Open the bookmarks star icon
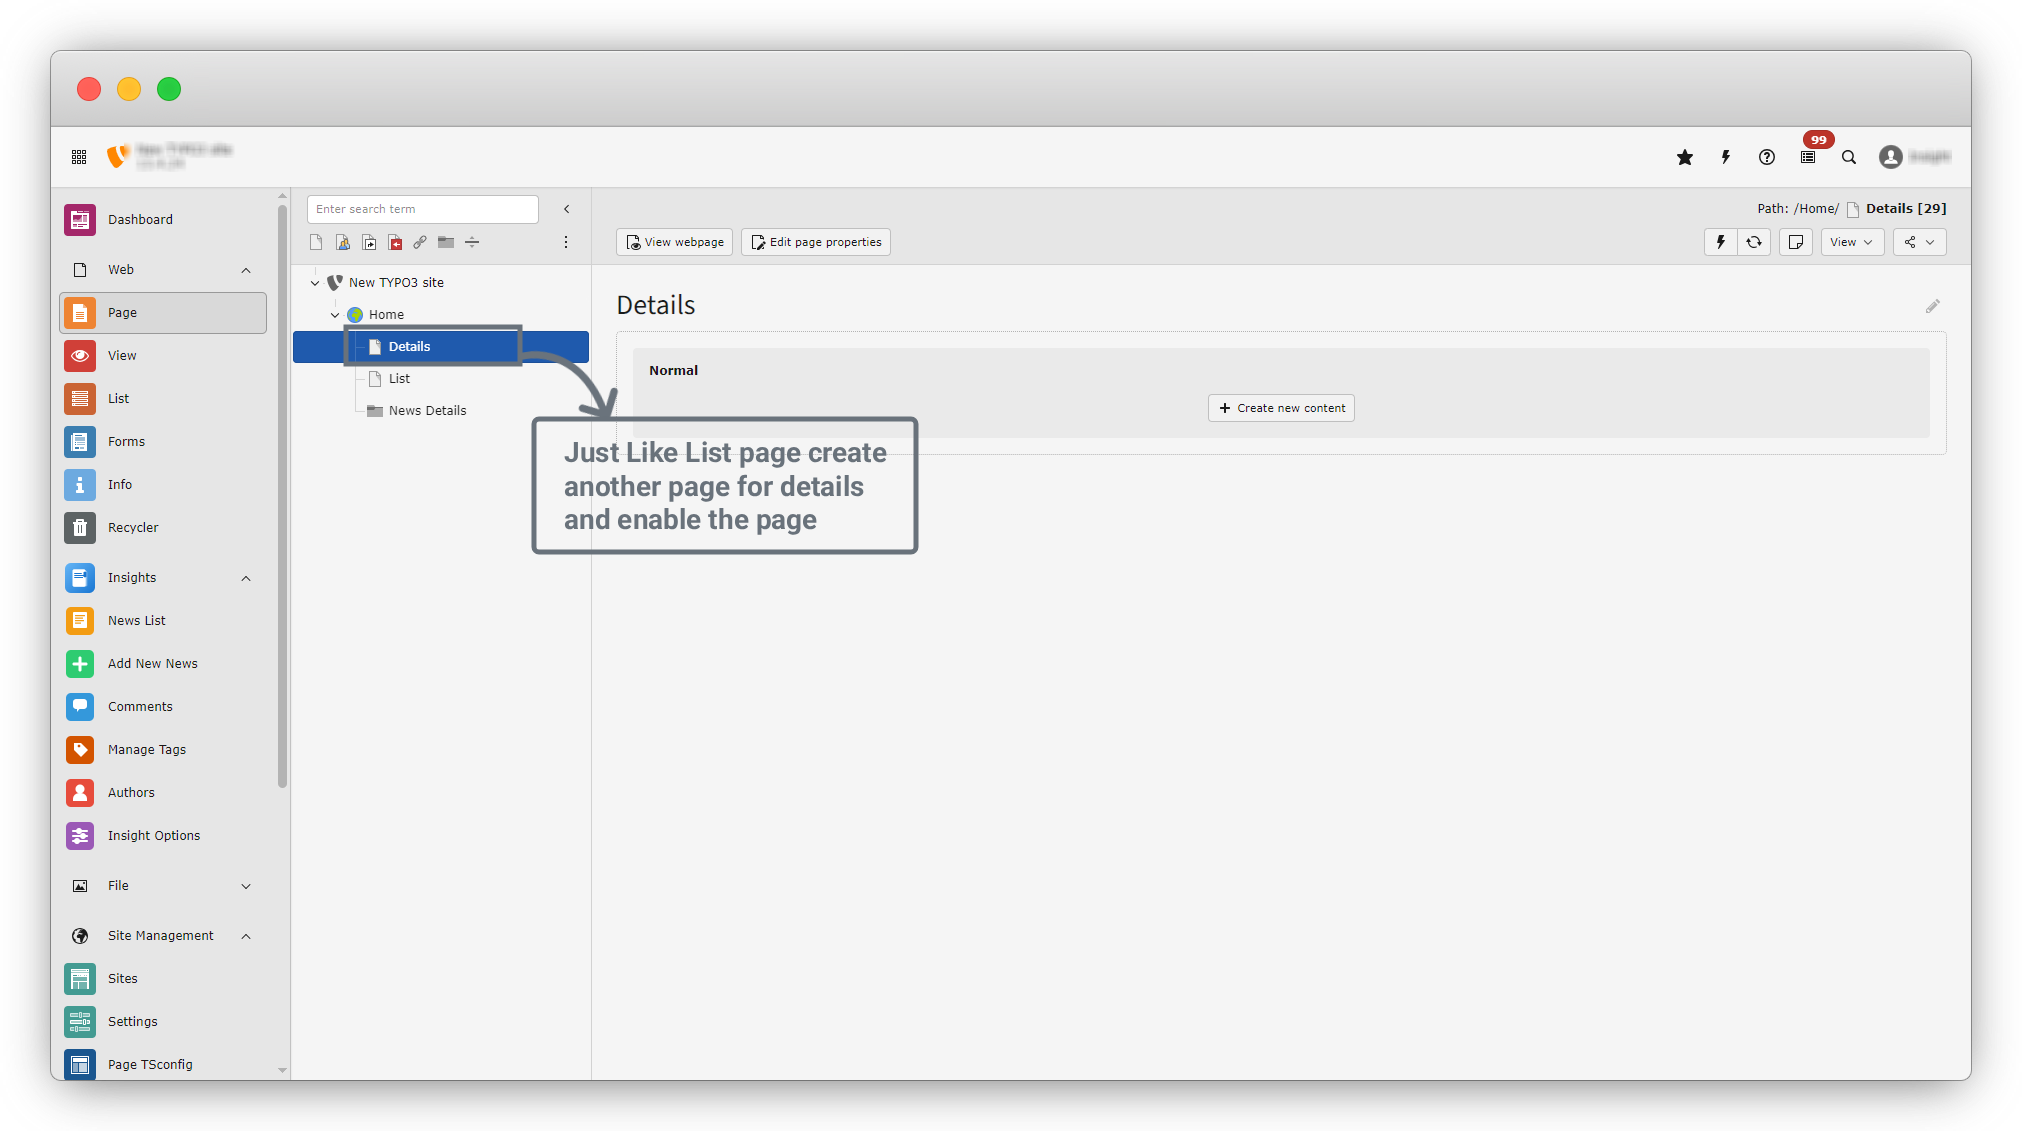The width and height of the screenshot is (2022, 1131). [1685, 157]
